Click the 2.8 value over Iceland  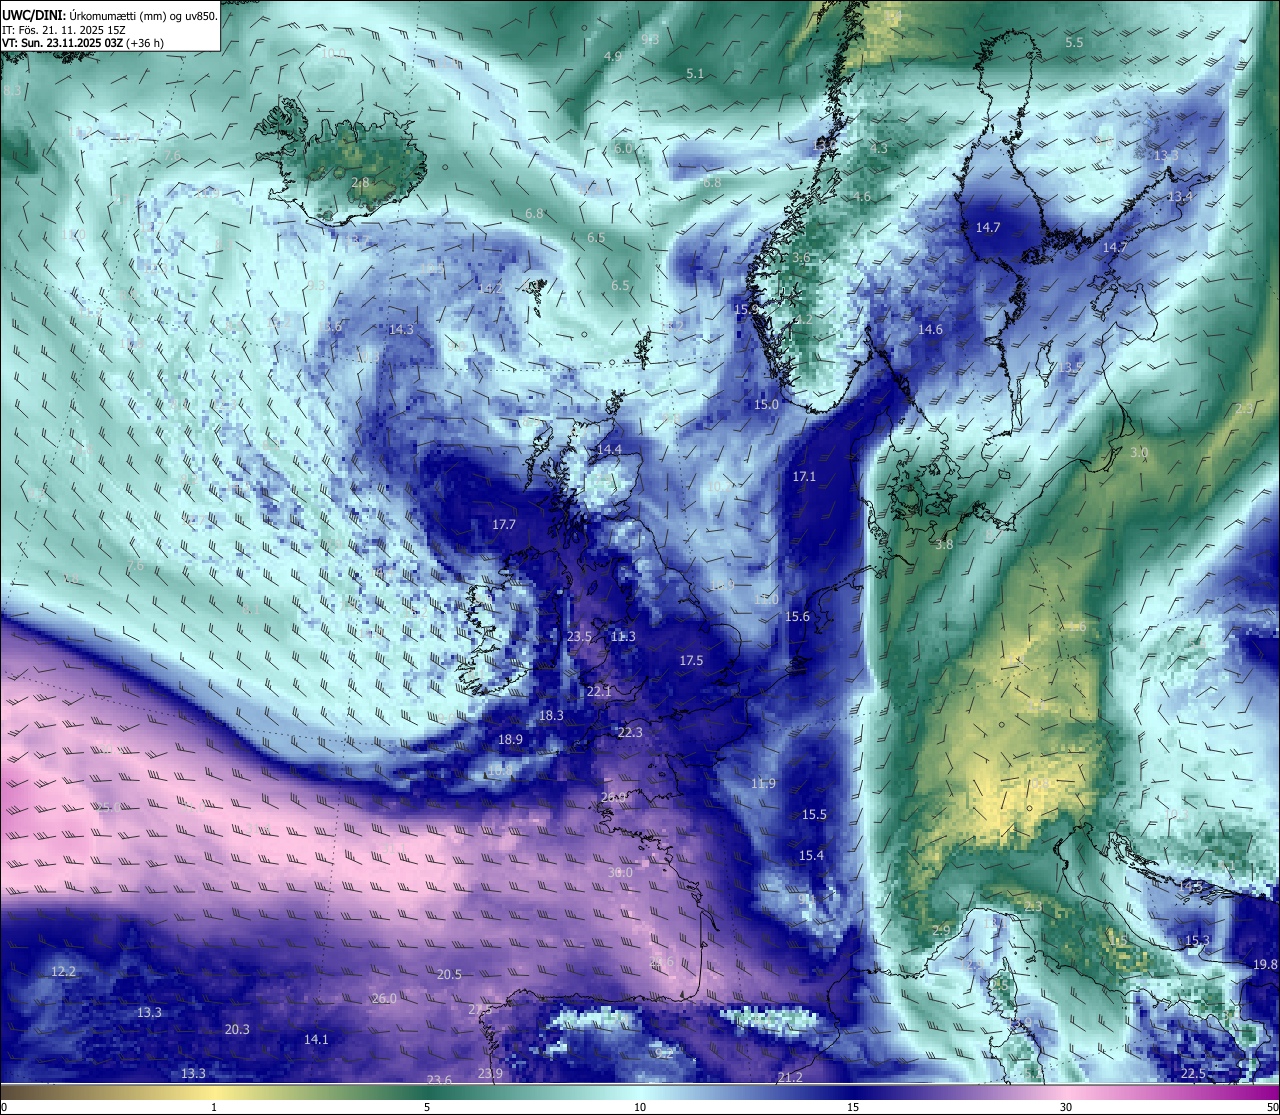[x=361, y=183]
